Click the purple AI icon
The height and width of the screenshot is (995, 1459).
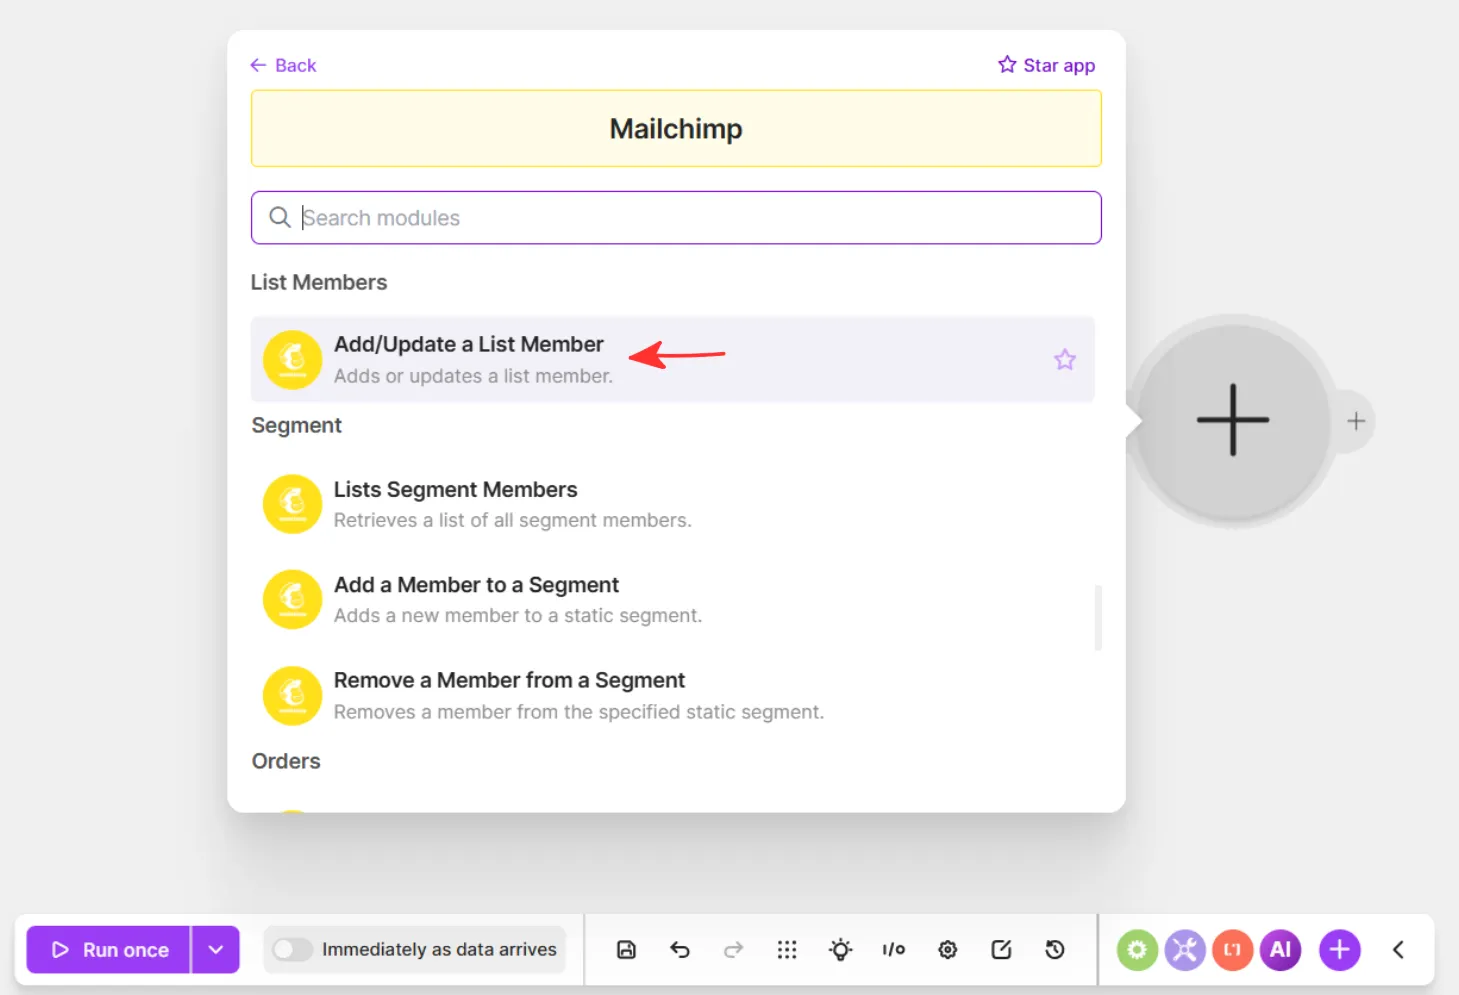(x=1281, y=949)
